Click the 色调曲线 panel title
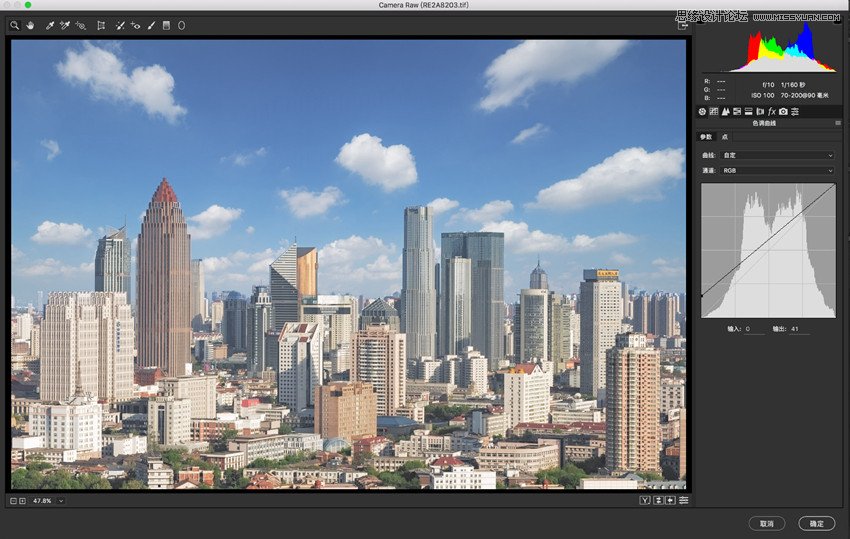 click(x=764, y=123)
